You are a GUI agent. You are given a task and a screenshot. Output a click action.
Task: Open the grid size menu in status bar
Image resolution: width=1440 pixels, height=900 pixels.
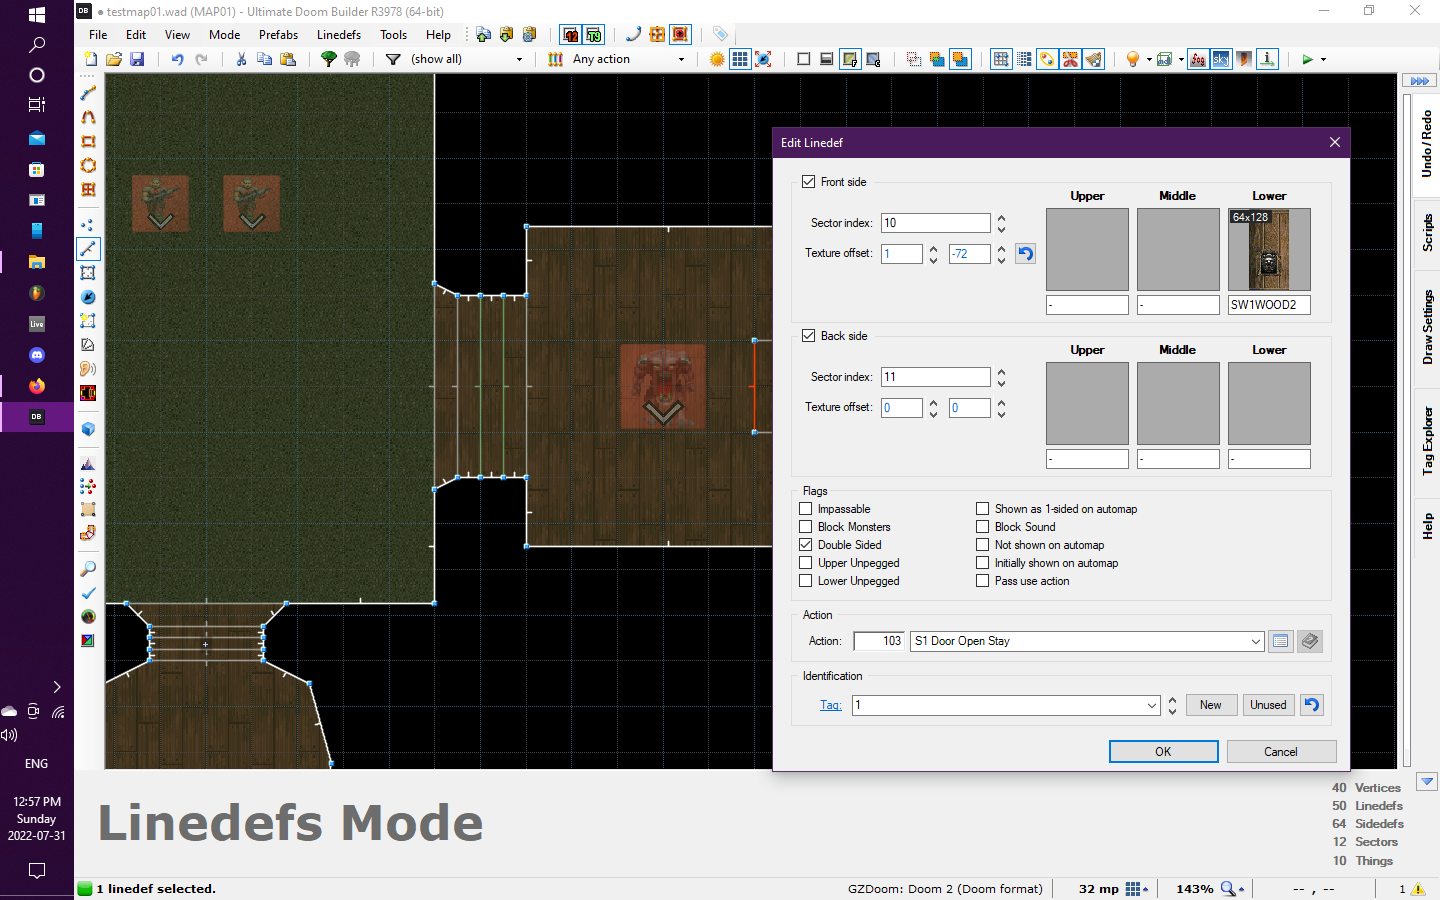tap(1137, 888)
